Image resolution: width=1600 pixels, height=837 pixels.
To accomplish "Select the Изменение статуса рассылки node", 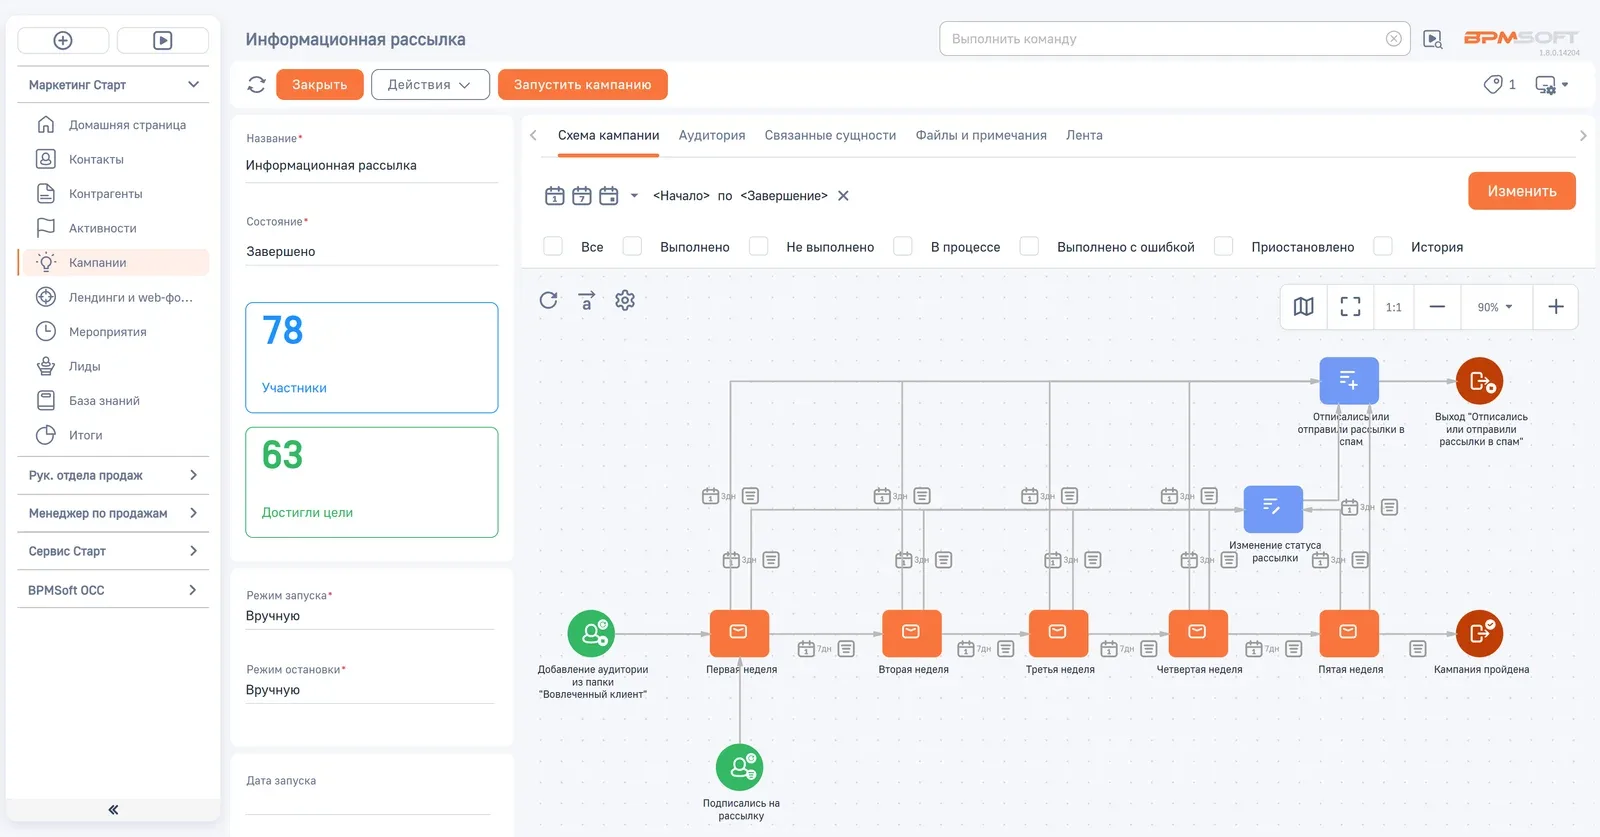I will click(x=1273, y=509).
